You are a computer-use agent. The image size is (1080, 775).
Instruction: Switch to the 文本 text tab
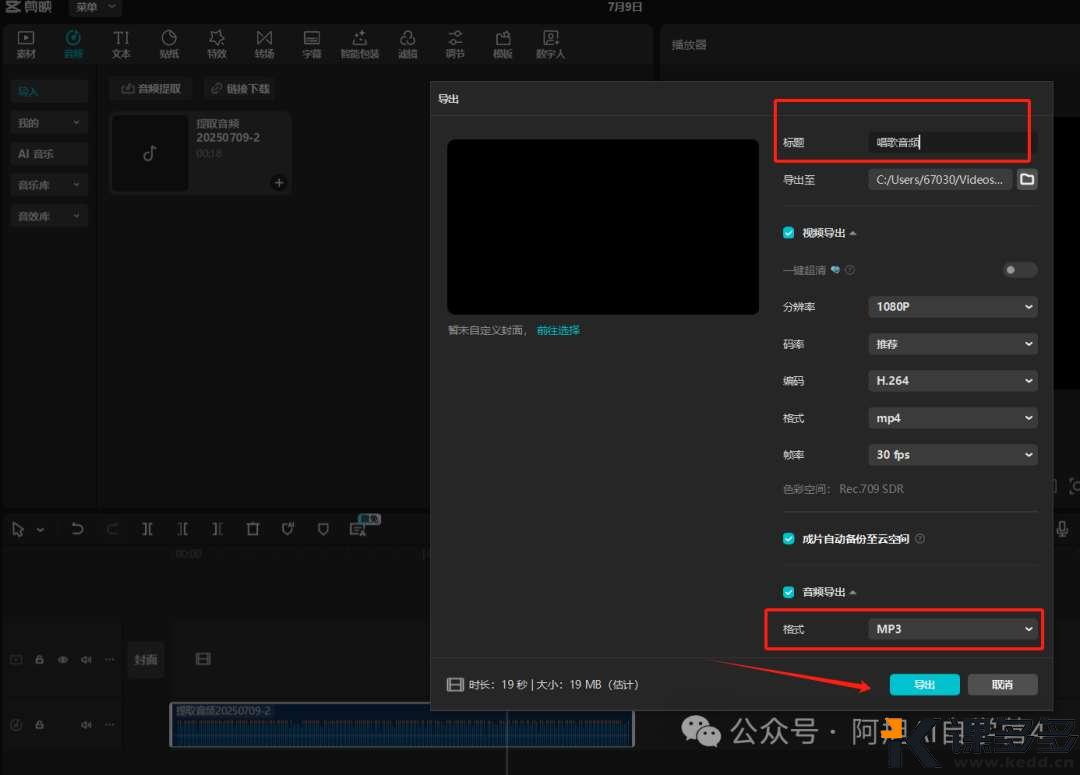click(x=121, y=44)
